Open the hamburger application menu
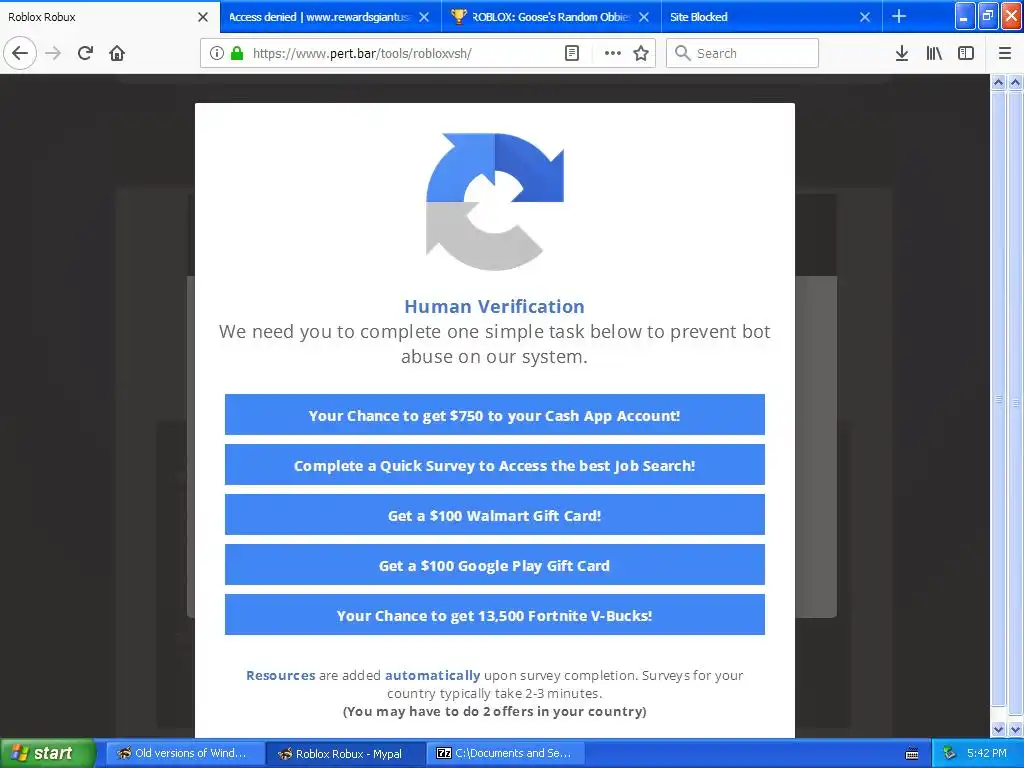This screenshot has width=1024, height=768. pos(1005,54)
